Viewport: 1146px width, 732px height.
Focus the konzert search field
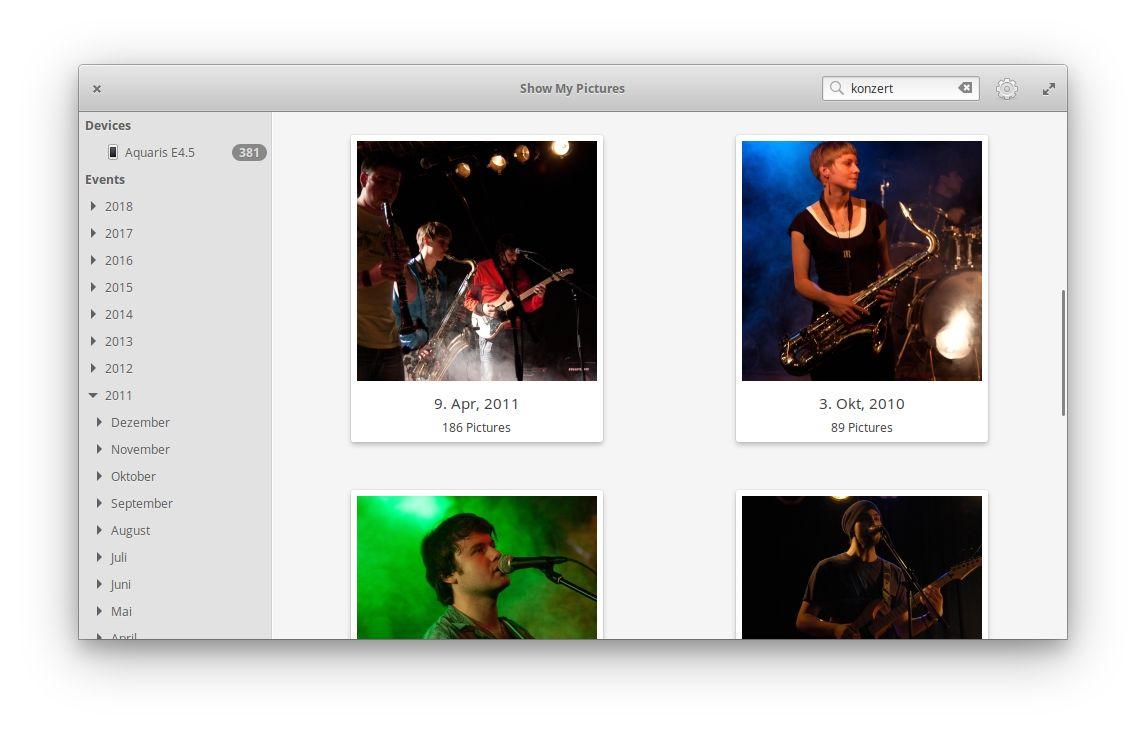click(x=900, y=88)
